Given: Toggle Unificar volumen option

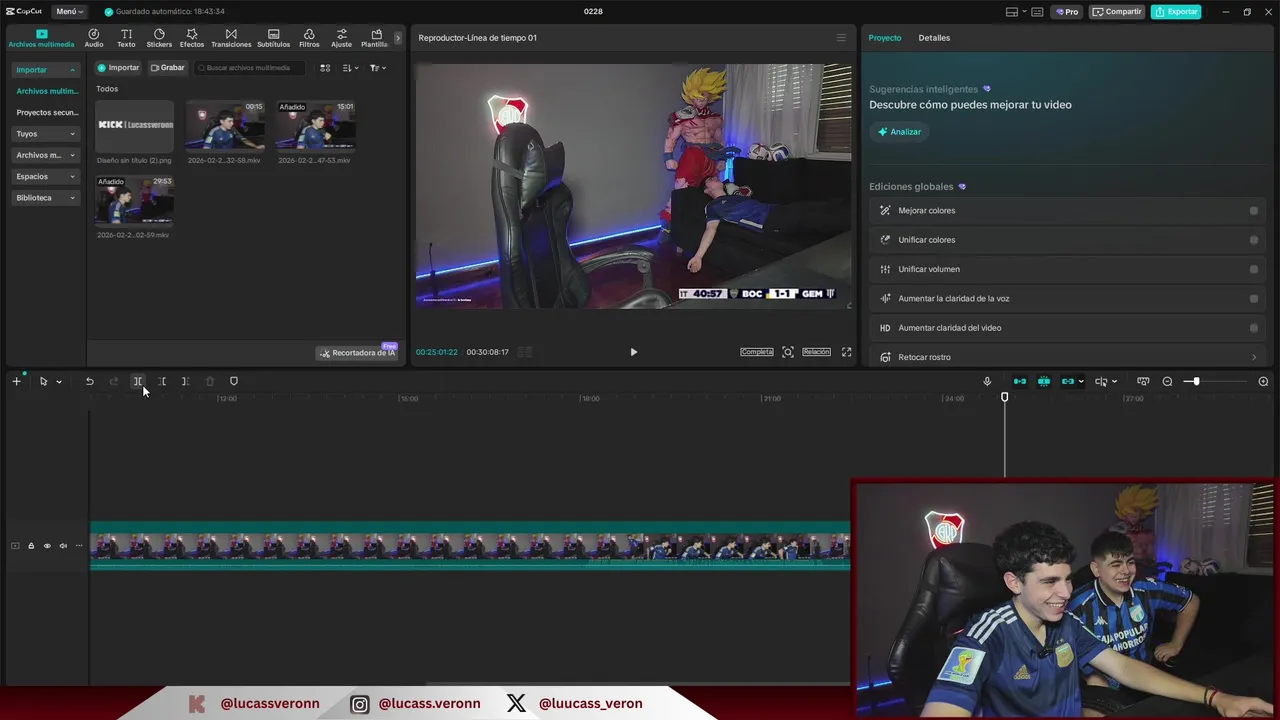Looking at the screenshot, I should tap(1254, 269).
